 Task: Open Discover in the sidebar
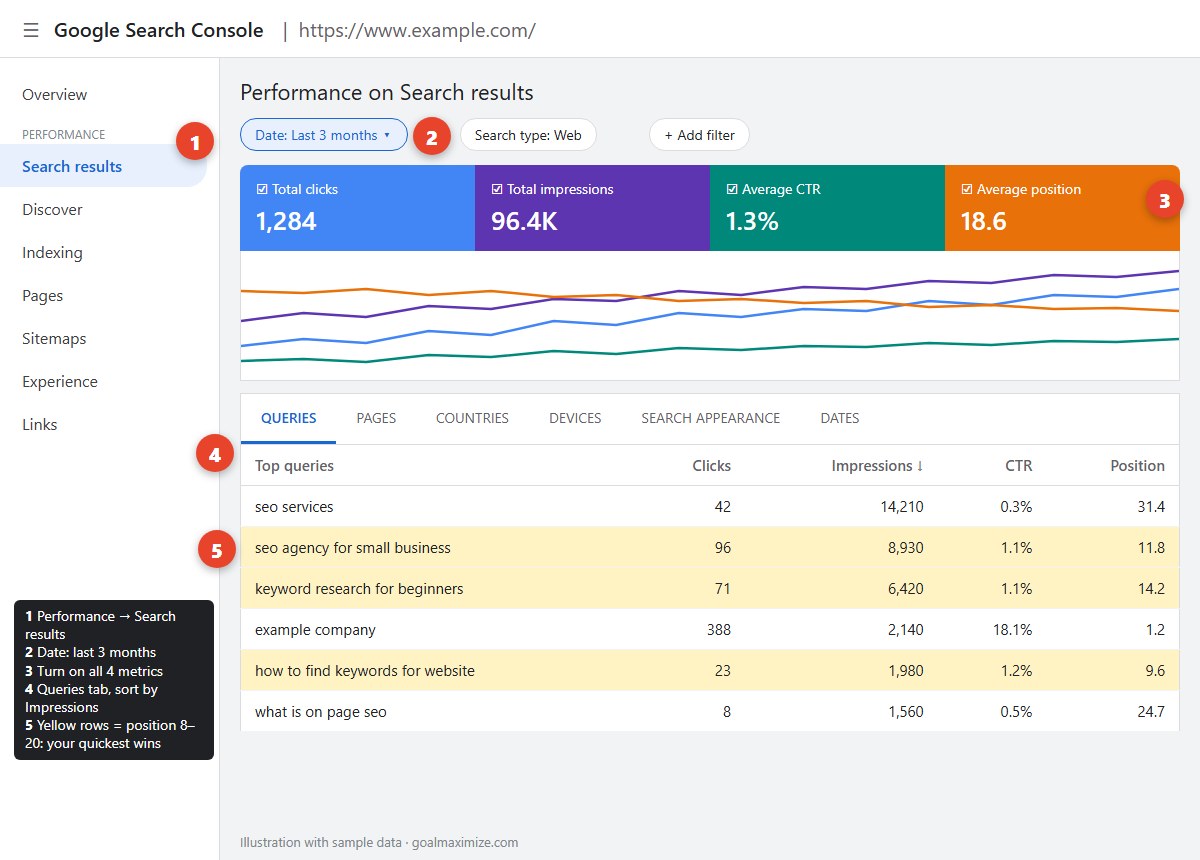coord(52,210)
